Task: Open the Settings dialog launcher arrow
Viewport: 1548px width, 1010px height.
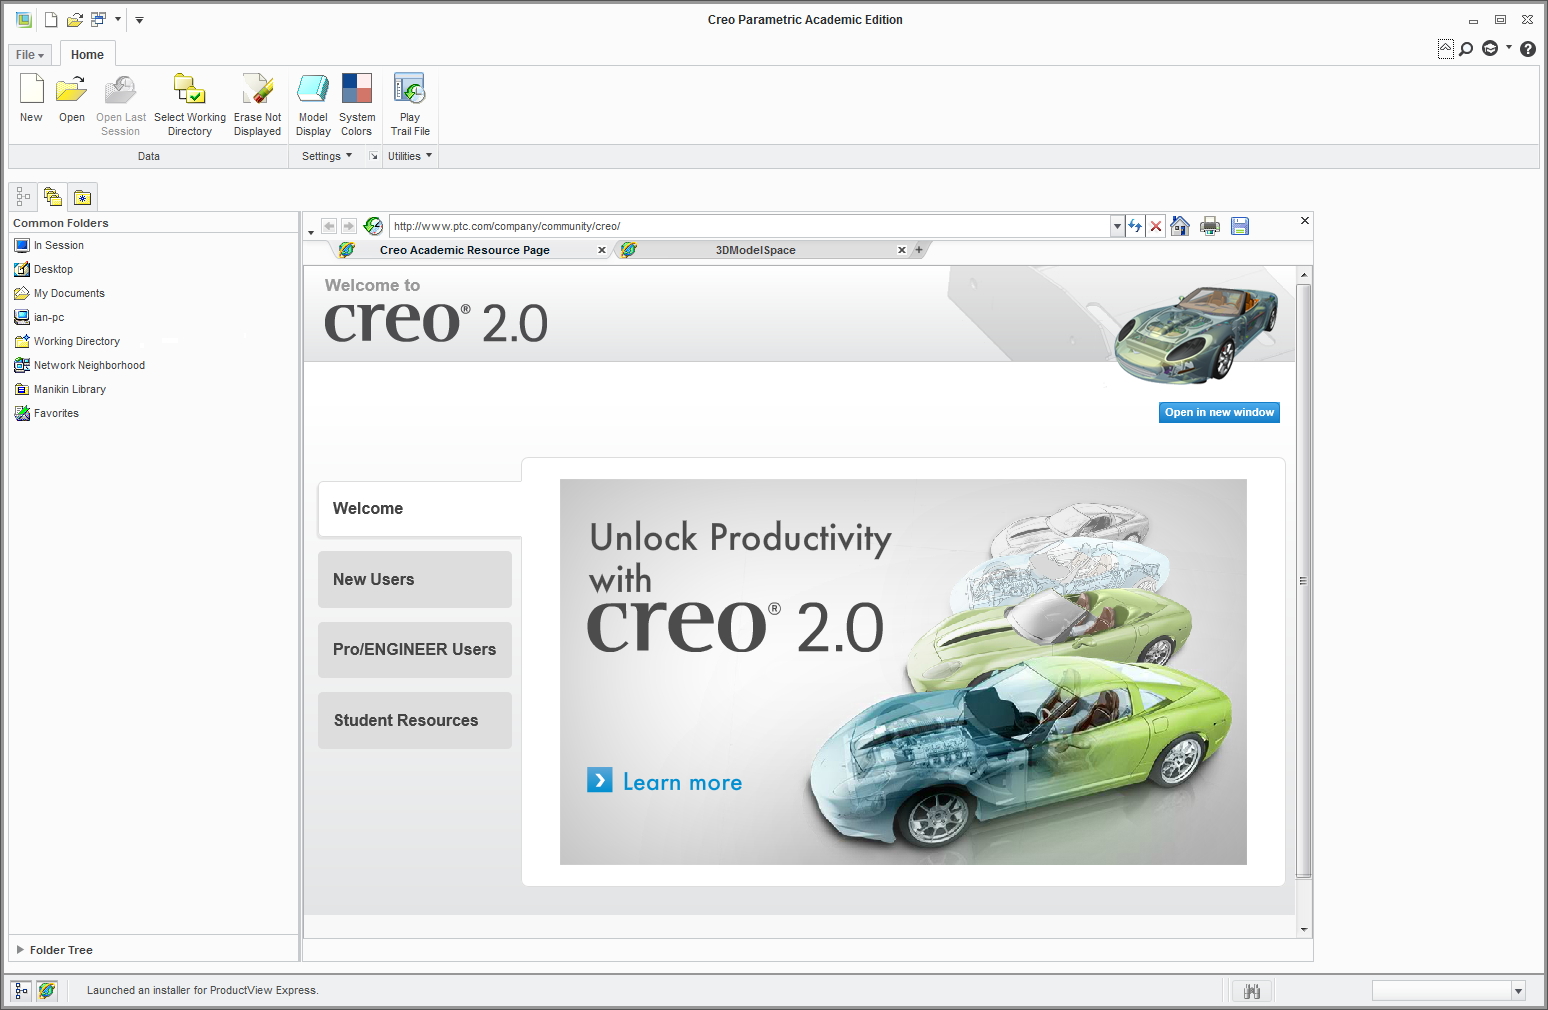Action: (x=373, y=156)
